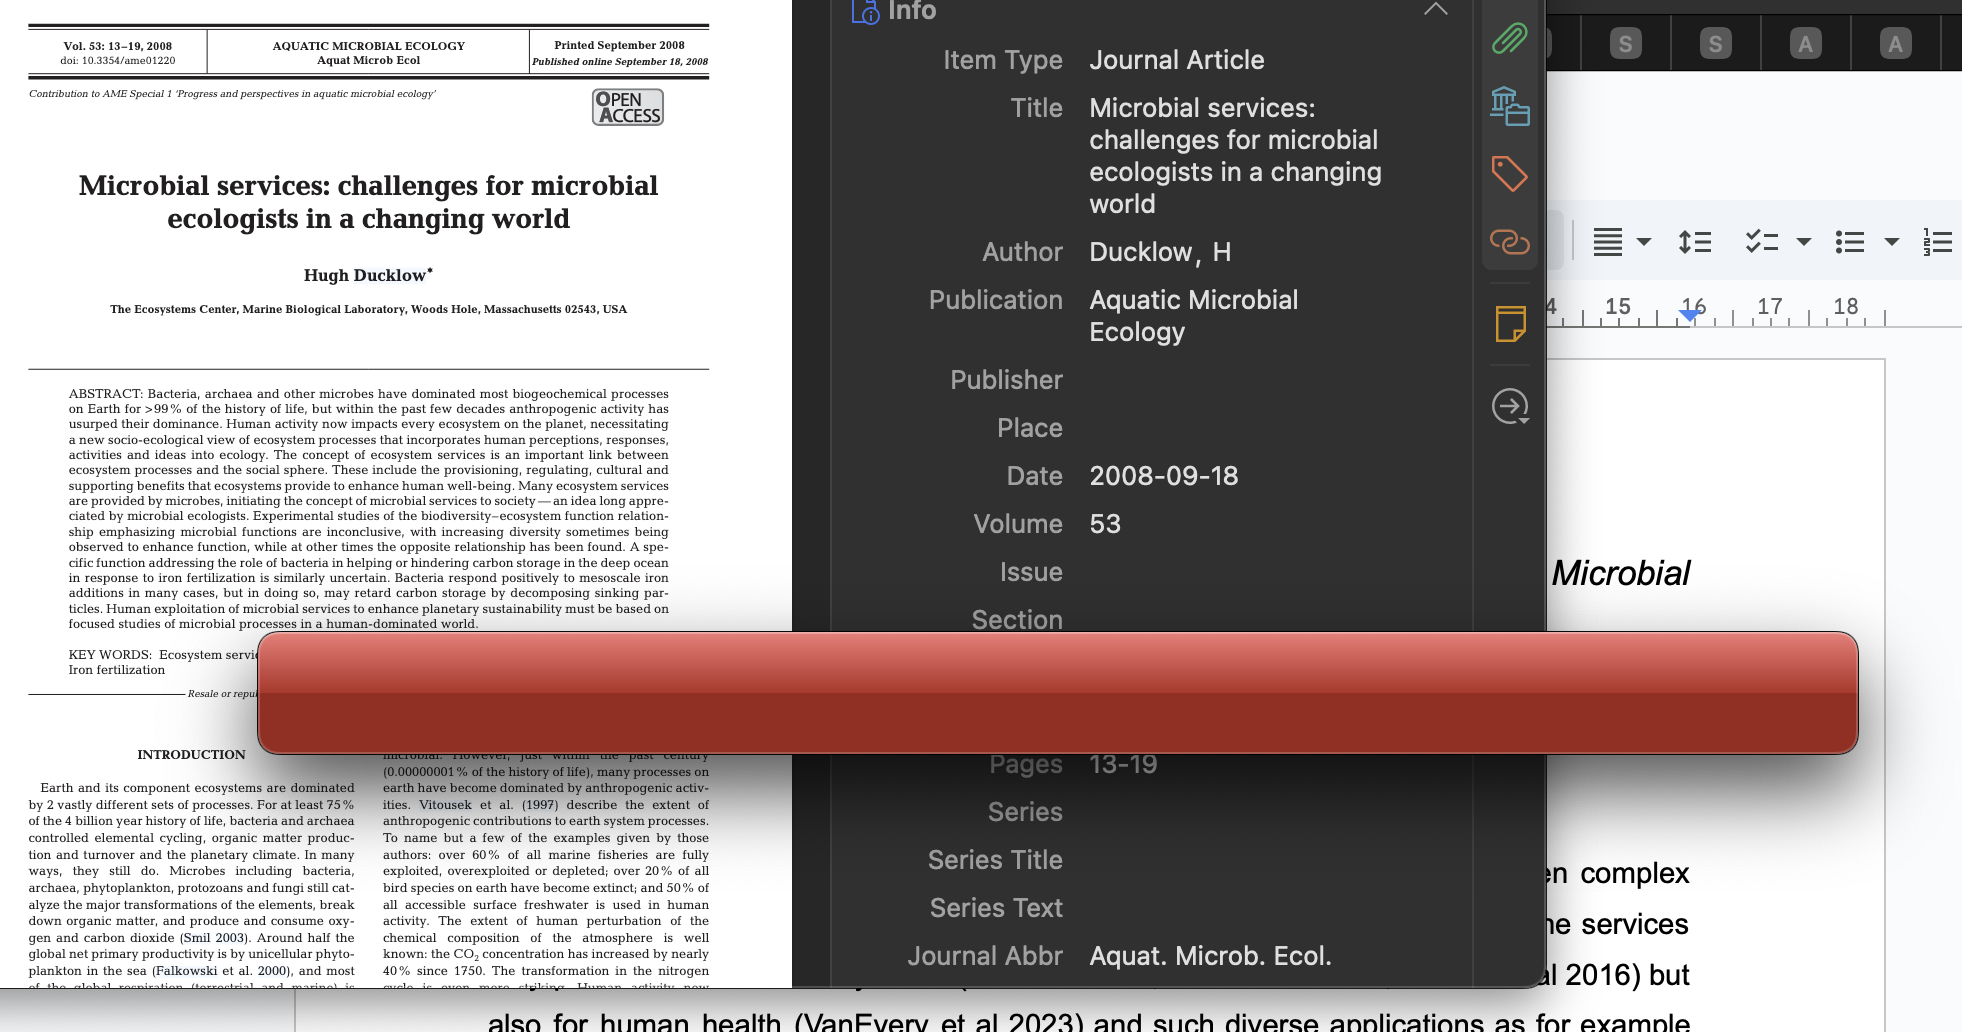Open Related items via chain link icon

click(1510, 241)
